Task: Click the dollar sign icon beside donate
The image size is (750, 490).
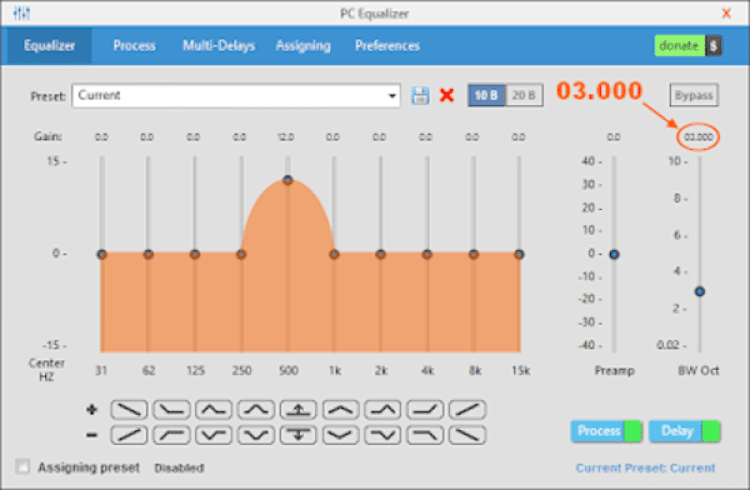Action: pyautogui.click(x=714, y=46)
